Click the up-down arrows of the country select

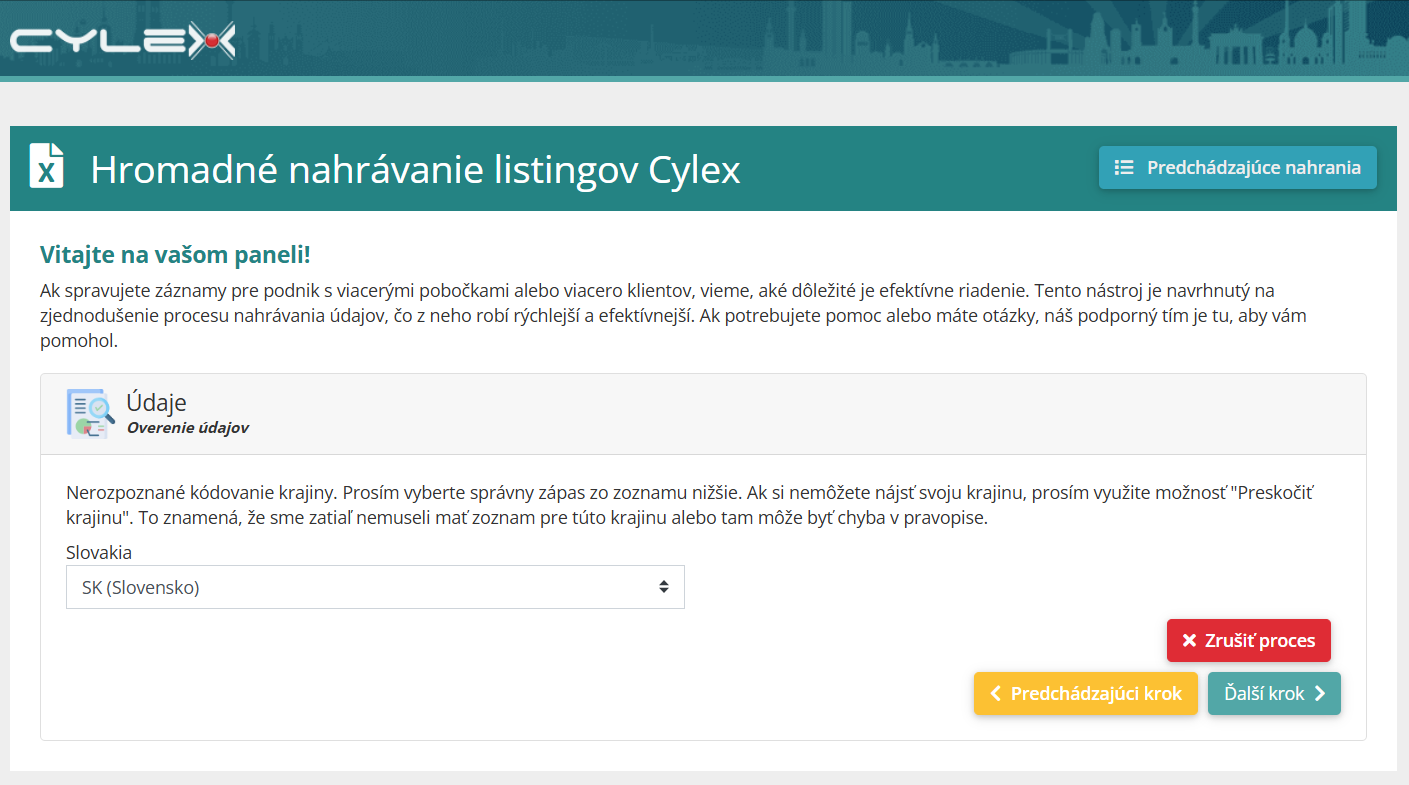pos(663,587)
